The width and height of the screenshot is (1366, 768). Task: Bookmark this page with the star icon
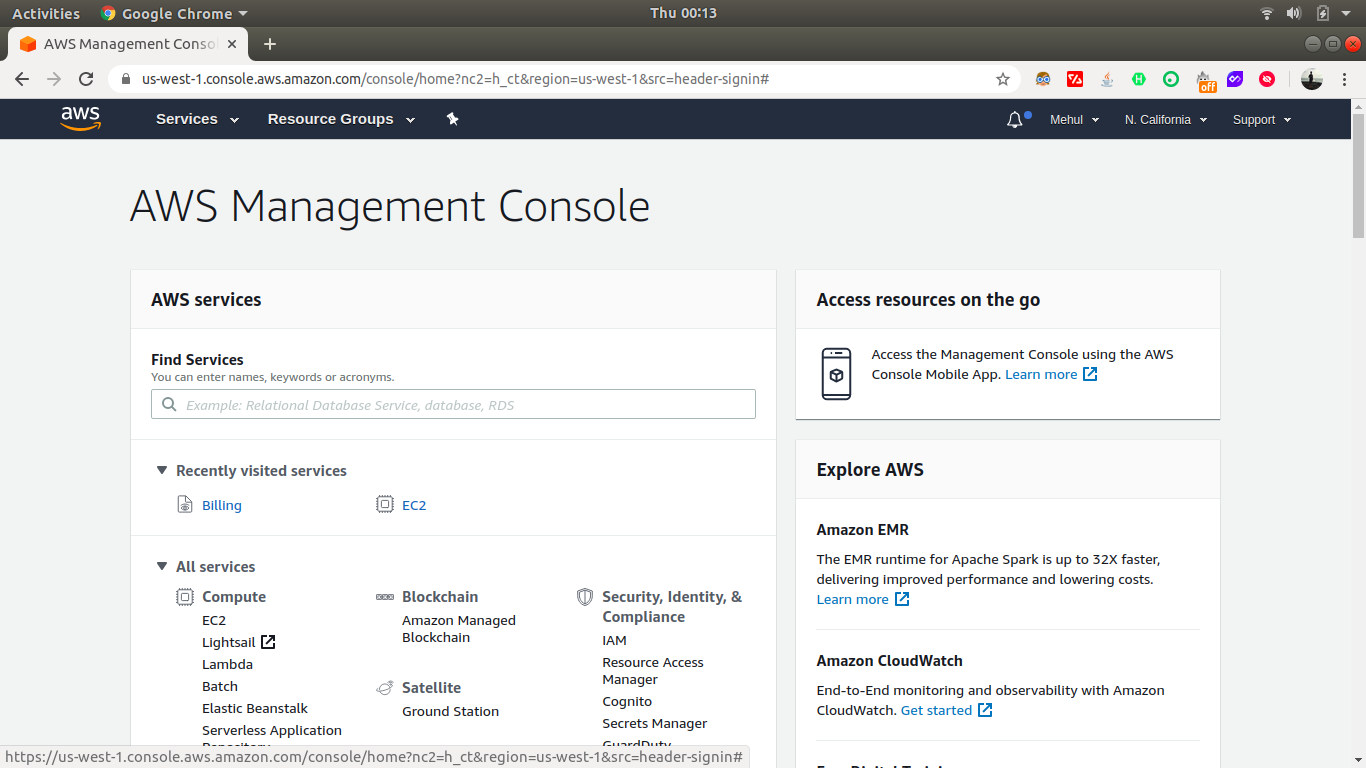(1003, 79)
